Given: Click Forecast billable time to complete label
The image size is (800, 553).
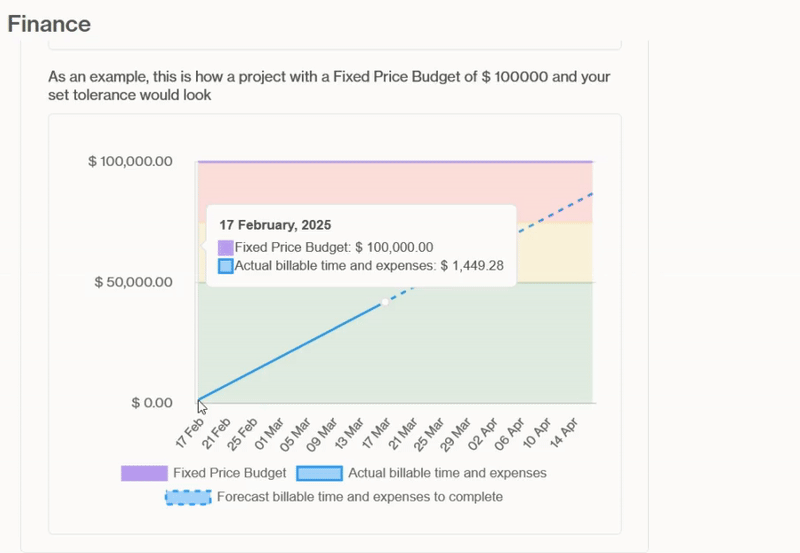Looking at the screenshot, I should [359, 497].
